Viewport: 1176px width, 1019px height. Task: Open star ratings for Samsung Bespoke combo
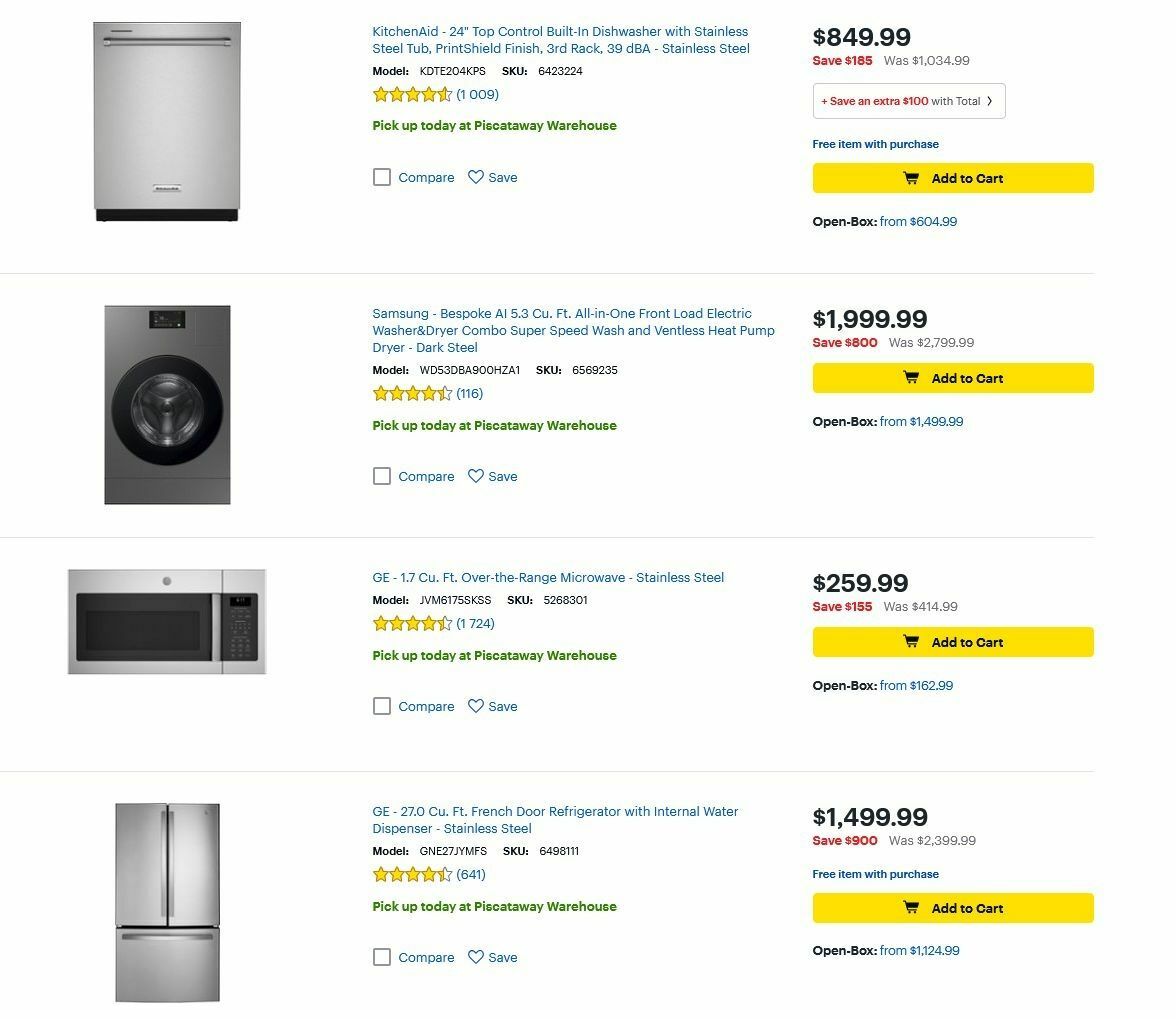(412, 394)
